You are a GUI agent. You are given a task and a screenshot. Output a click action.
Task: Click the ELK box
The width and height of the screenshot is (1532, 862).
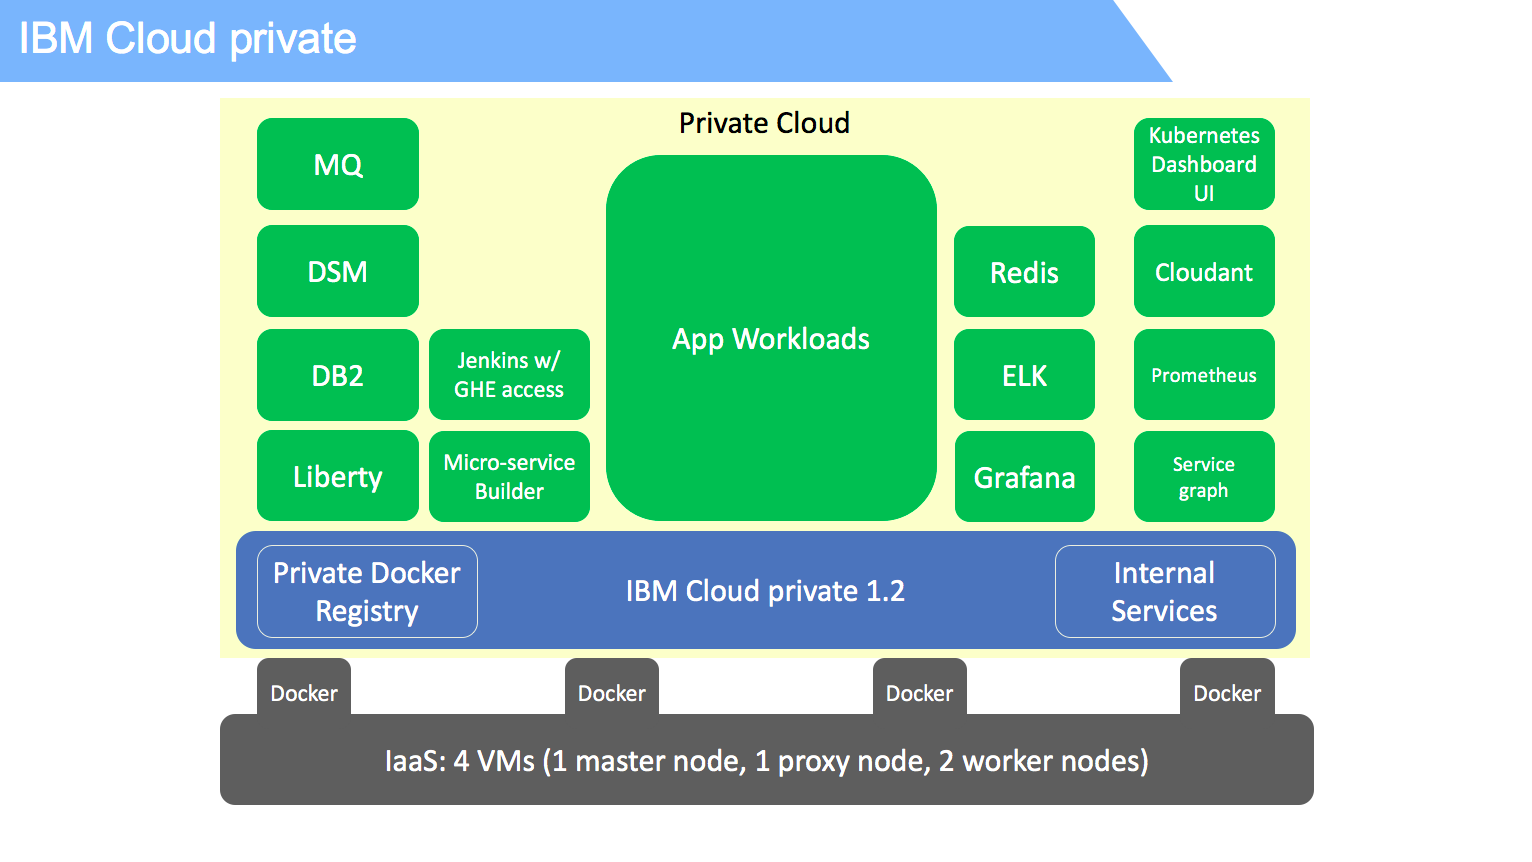point(1024,375)
